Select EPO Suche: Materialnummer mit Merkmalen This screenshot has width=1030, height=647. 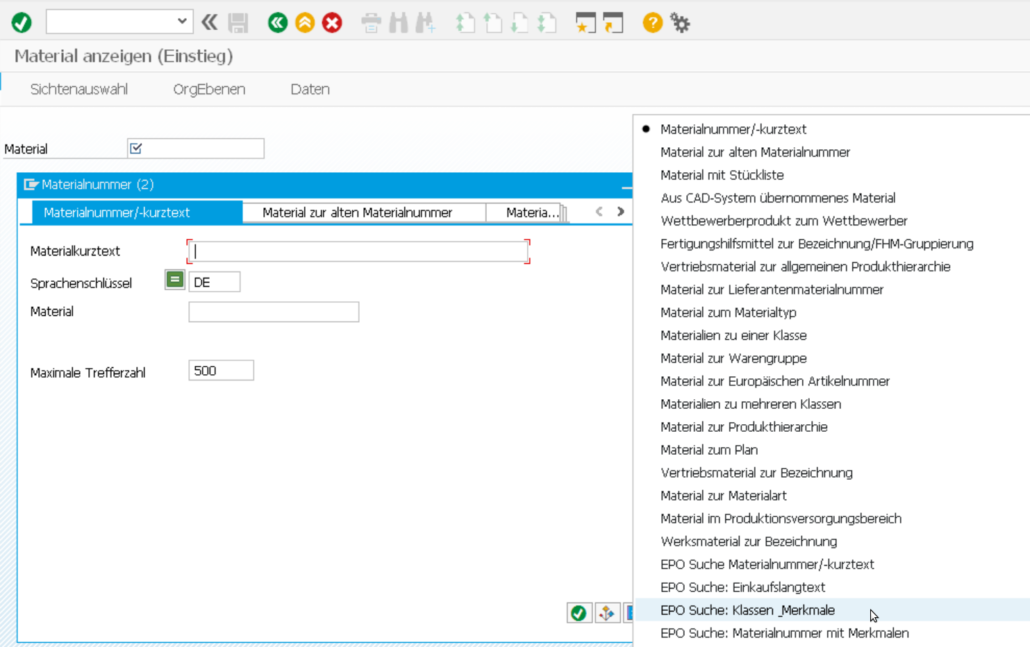click(784, 633)
